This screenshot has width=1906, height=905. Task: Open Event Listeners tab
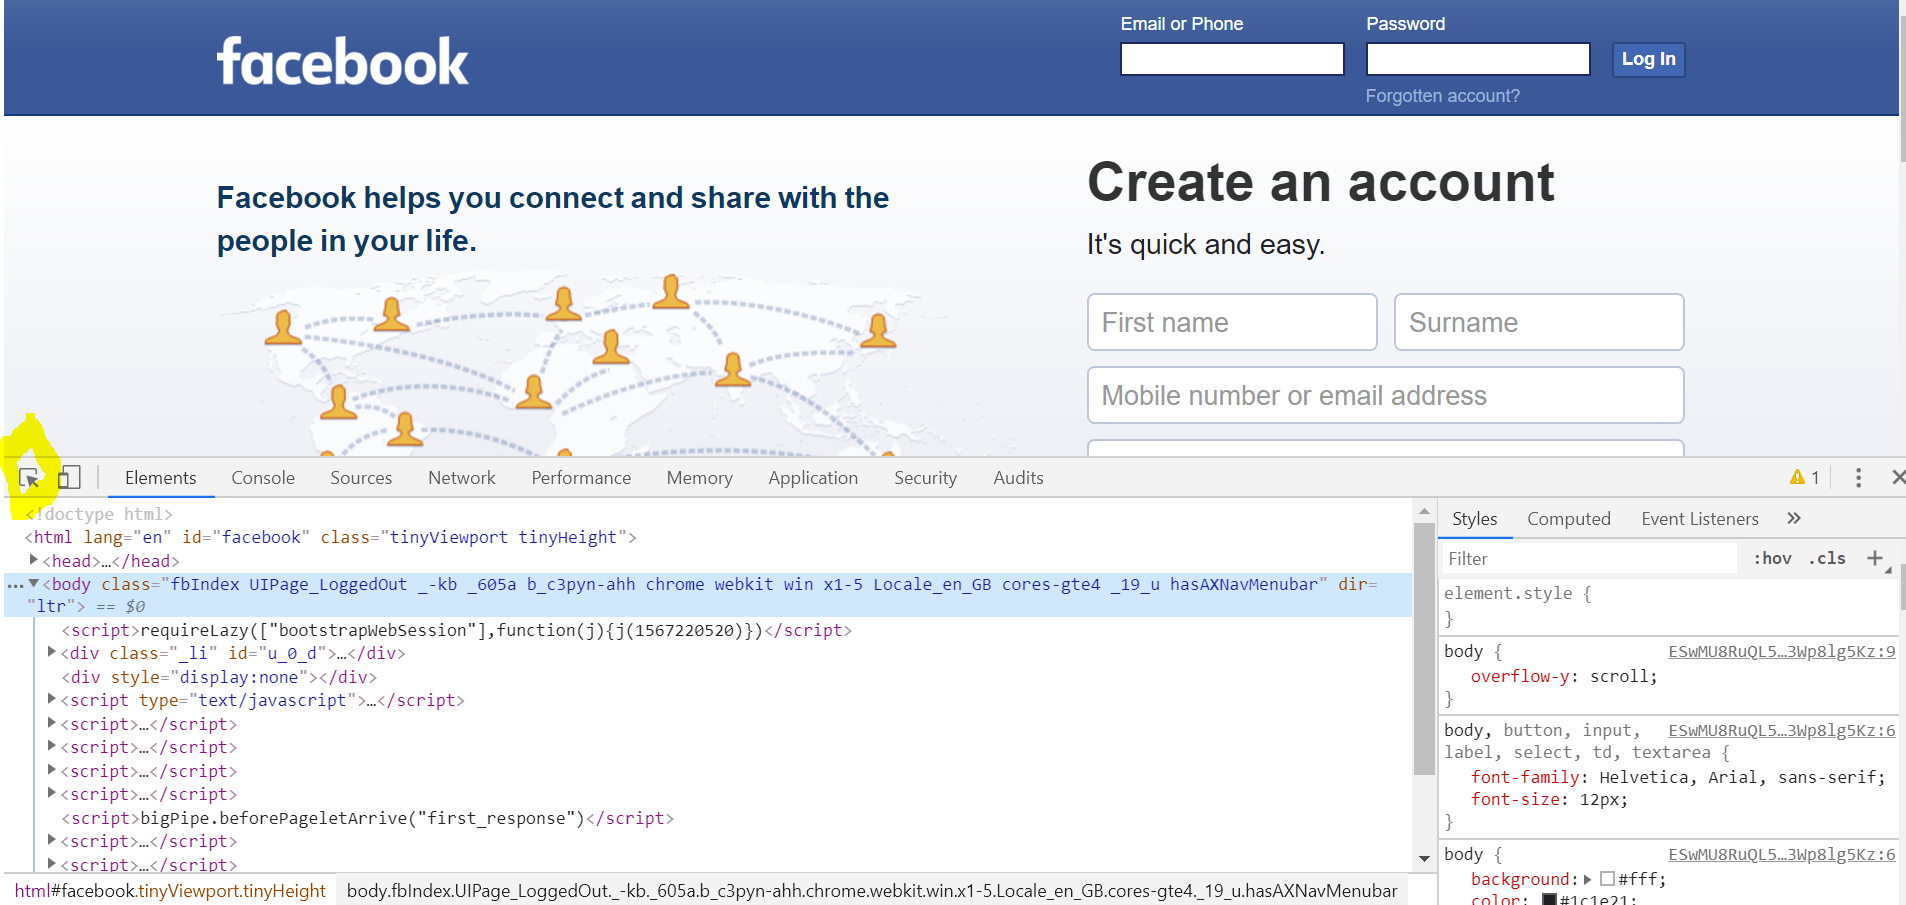click(x=1699, y=519)
